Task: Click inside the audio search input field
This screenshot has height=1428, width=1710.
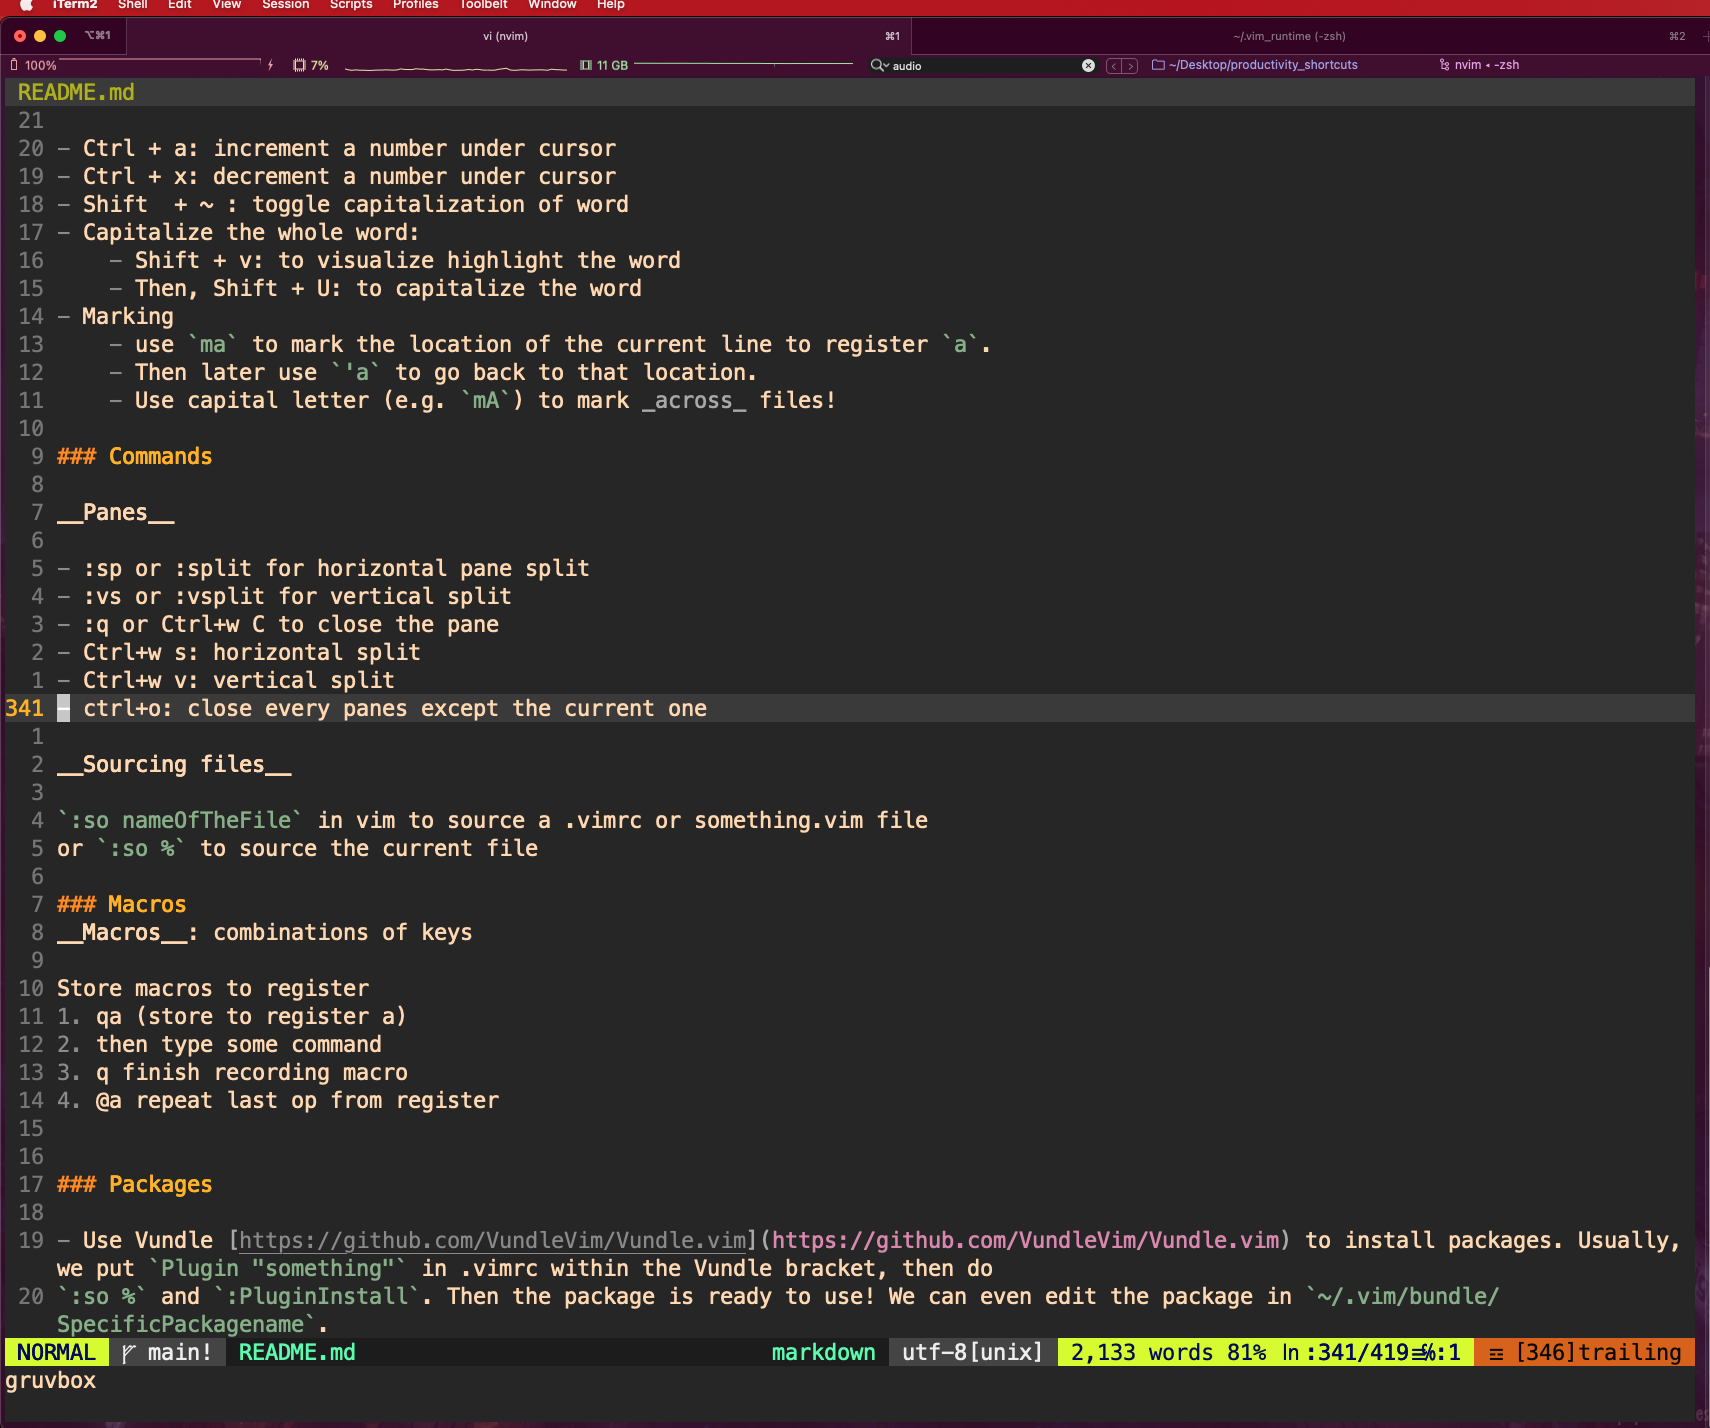Action: click(985, 65)
